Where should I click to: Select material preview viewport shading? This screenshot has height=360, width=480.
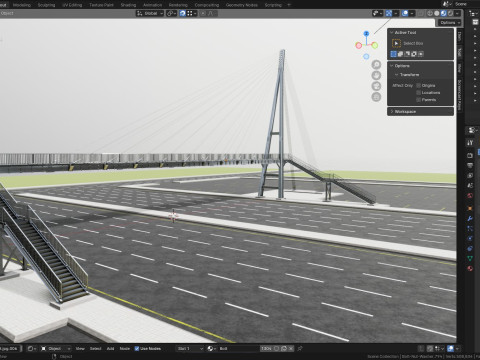pos(443,13)
